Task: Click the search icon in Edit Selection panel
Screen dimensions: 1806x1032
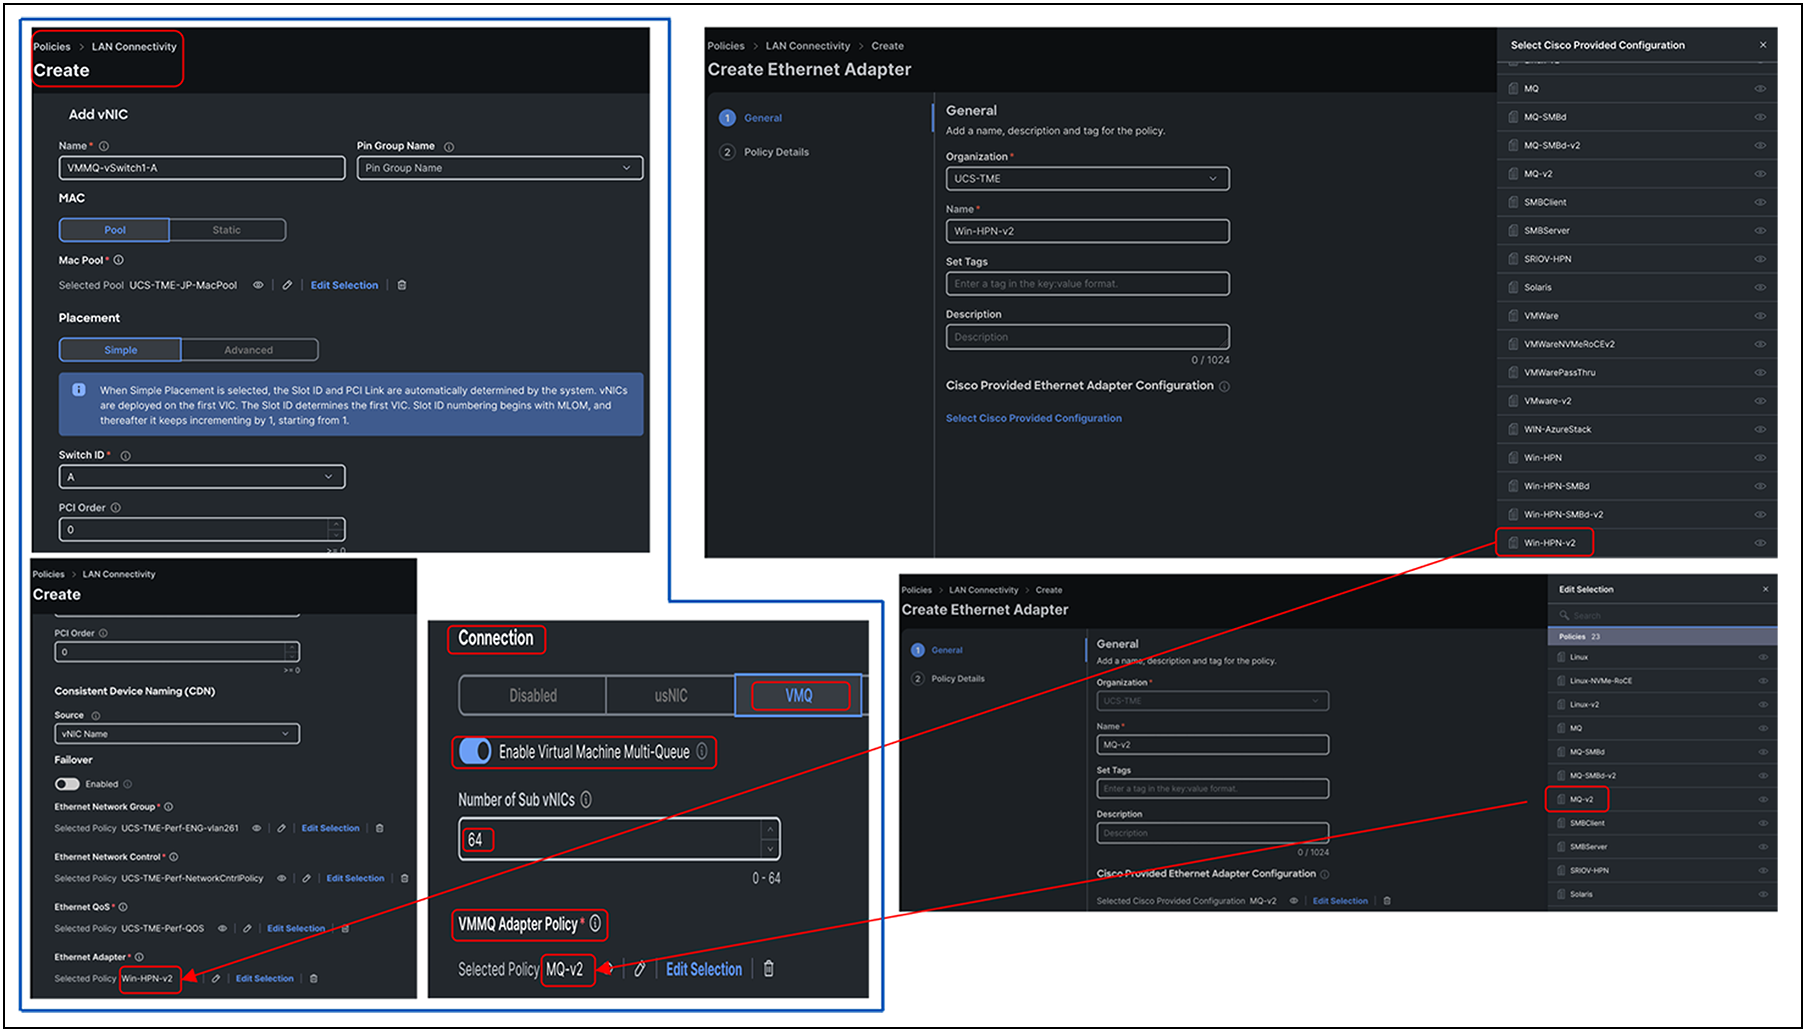Action: (1564, 615)
